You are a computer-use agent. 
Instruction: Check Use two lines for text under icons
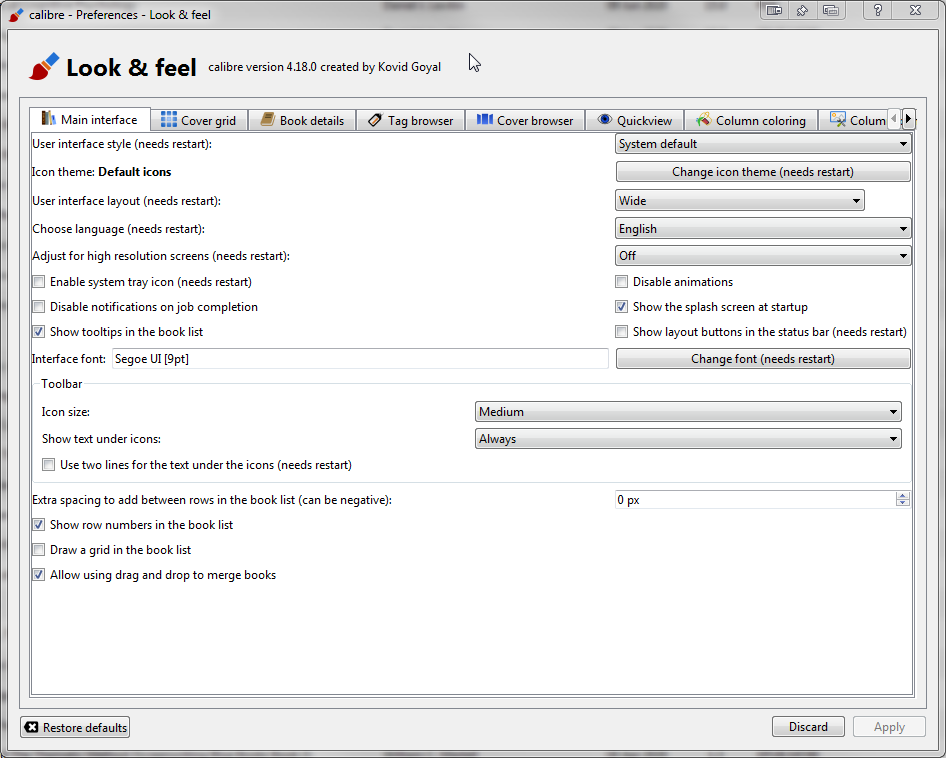(48, 465)
